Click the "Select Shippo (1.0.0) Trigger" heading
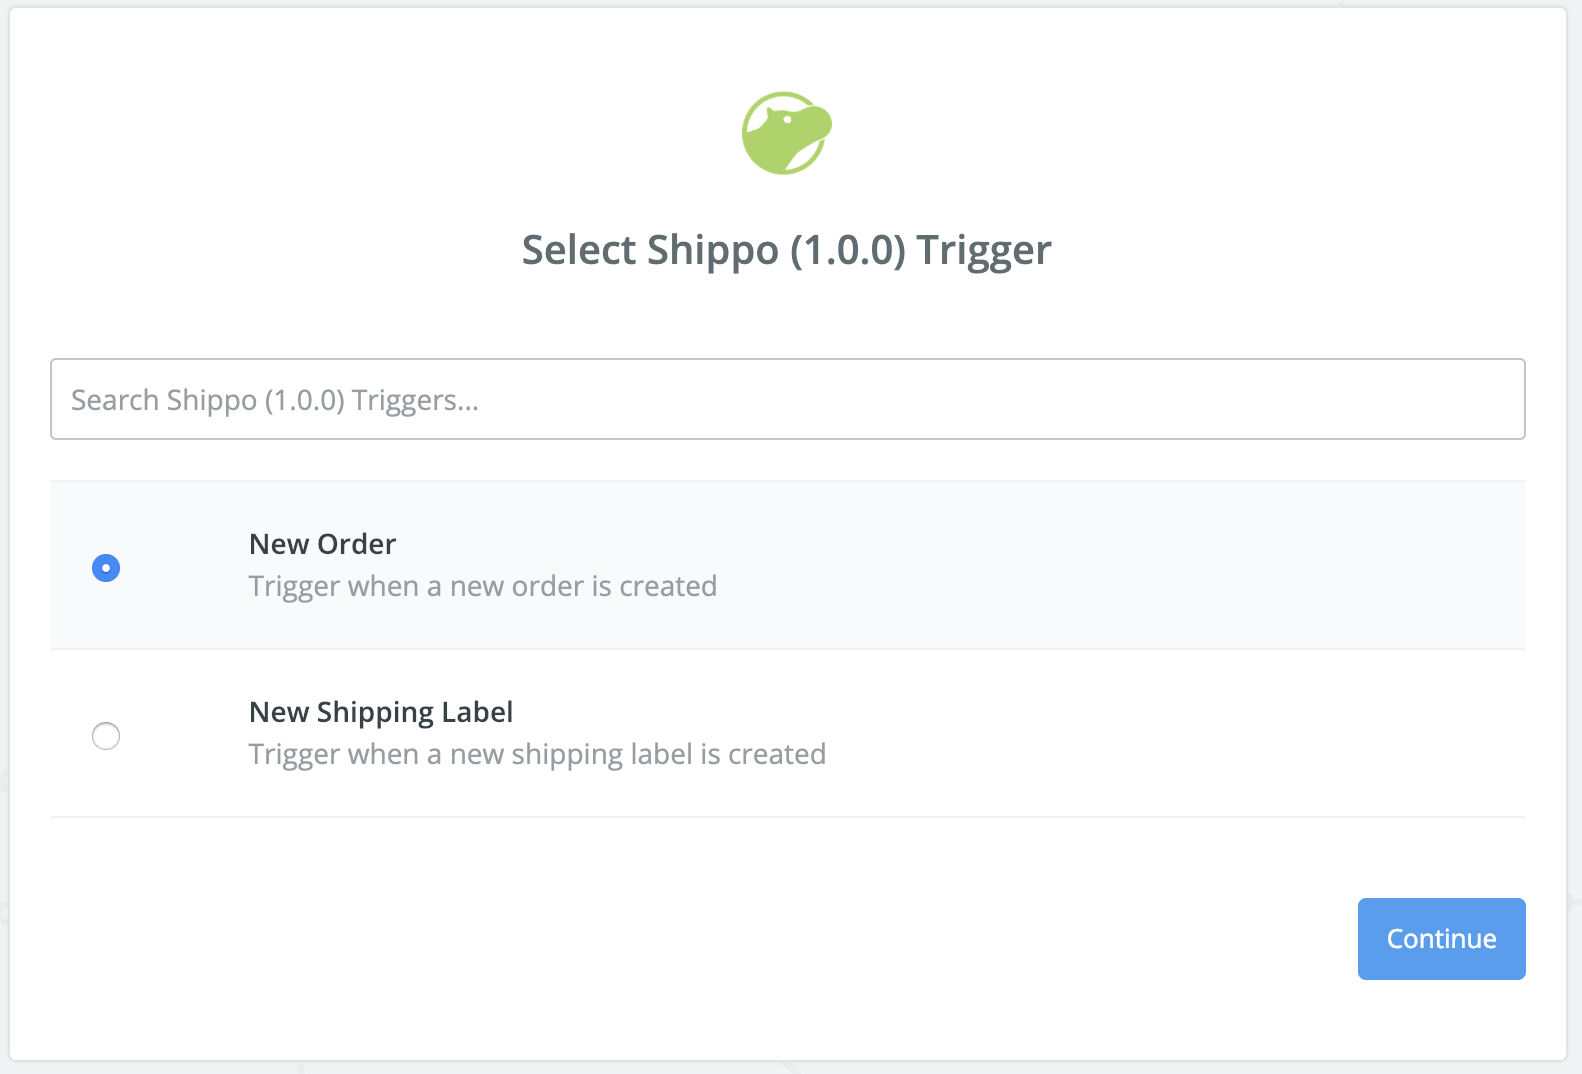1582x1074 pixels. 787,250
